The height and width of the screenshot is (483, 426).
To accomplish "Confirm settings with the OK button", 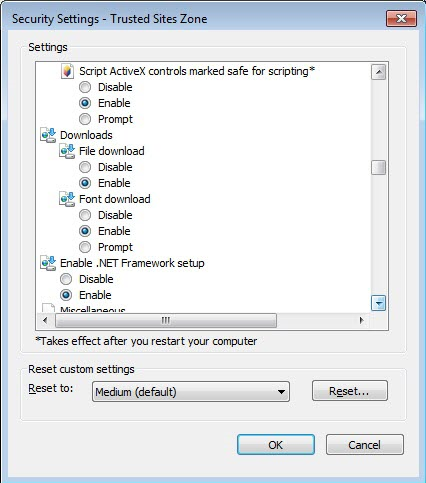I will pos(276,445).
